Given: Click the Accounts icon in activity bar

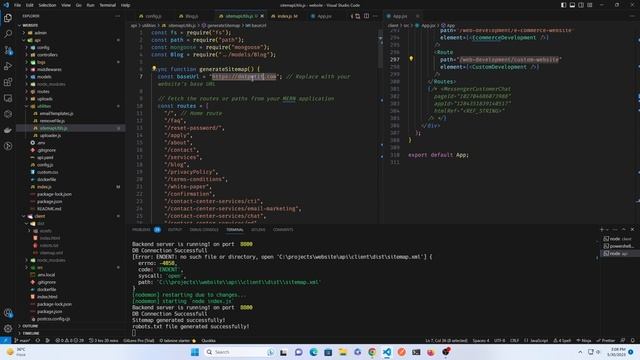Looking at the screenshot, I should (8, 313).
